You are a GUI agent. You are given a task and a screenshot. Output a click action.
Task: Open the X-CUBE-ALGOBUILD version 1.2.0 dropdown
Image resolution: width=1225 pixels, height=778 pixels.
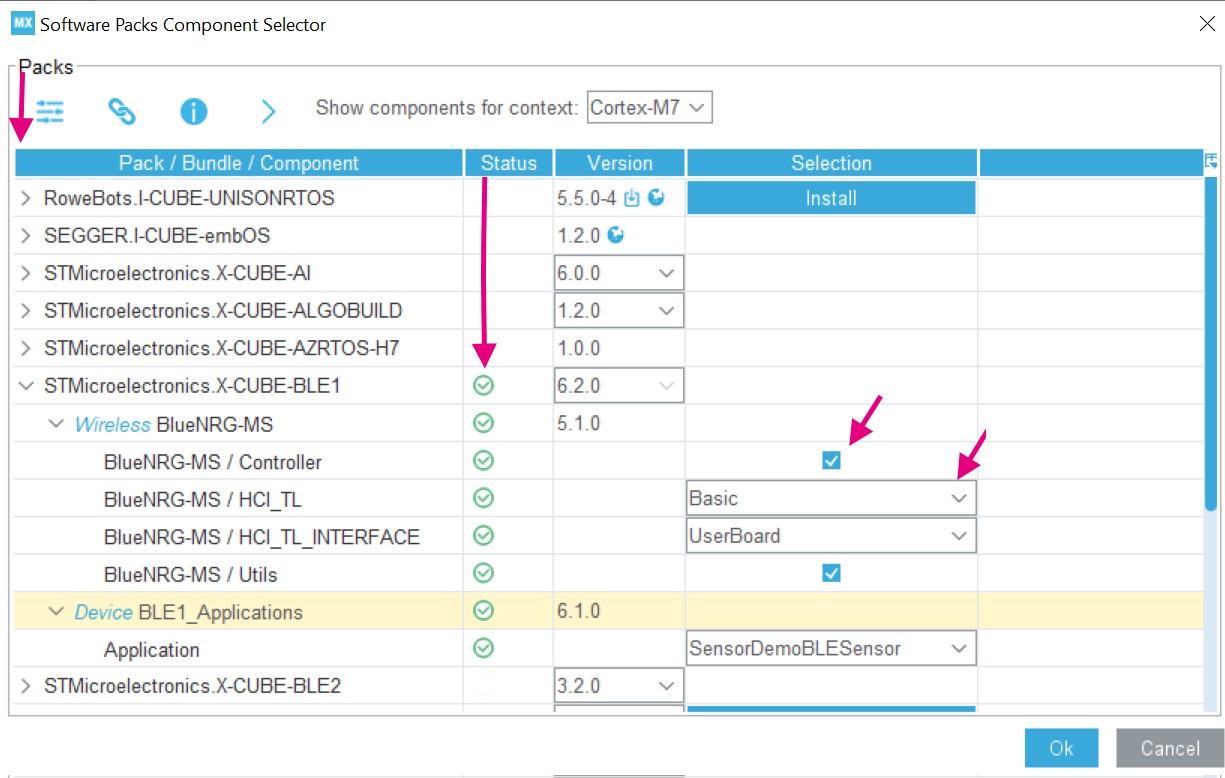619,310
